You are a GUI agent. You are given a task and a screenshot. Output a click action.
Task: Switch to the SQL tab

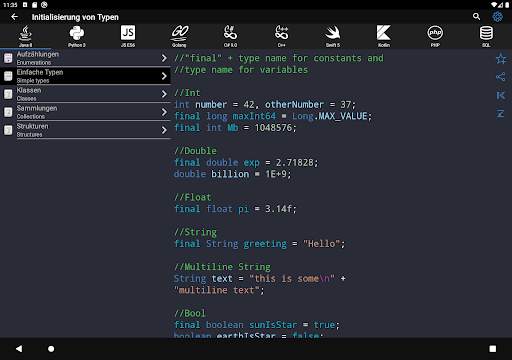486,36
